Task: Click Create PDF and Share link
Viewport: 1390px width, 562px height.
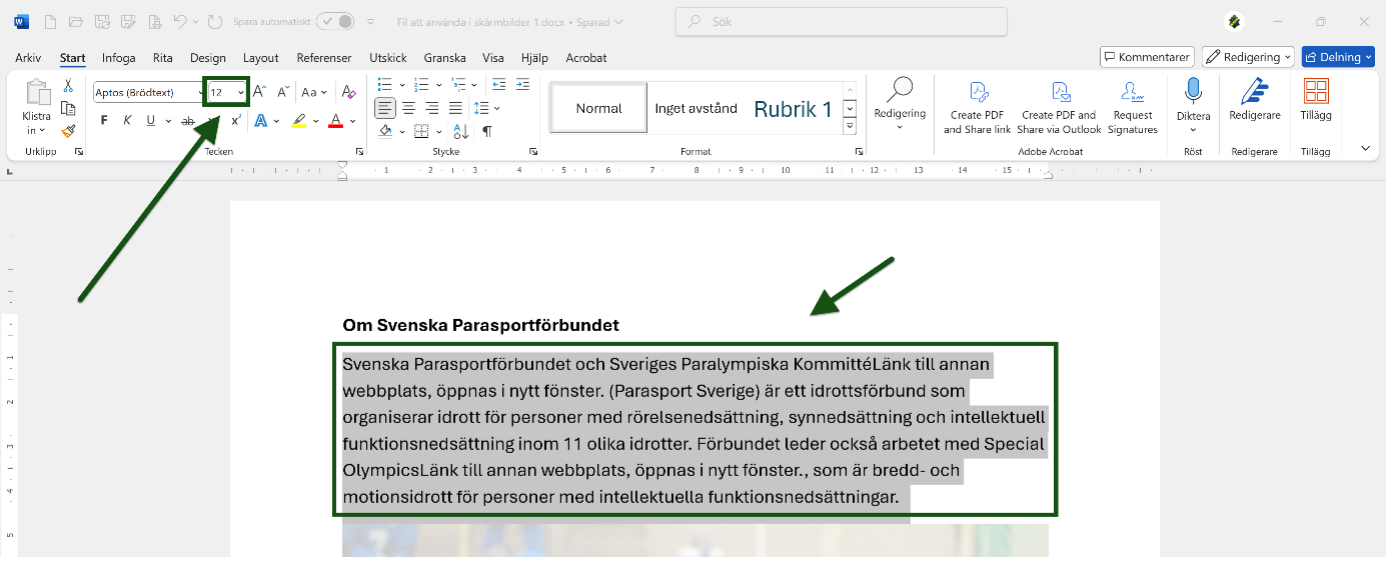Action: click(x=977, y=108)
